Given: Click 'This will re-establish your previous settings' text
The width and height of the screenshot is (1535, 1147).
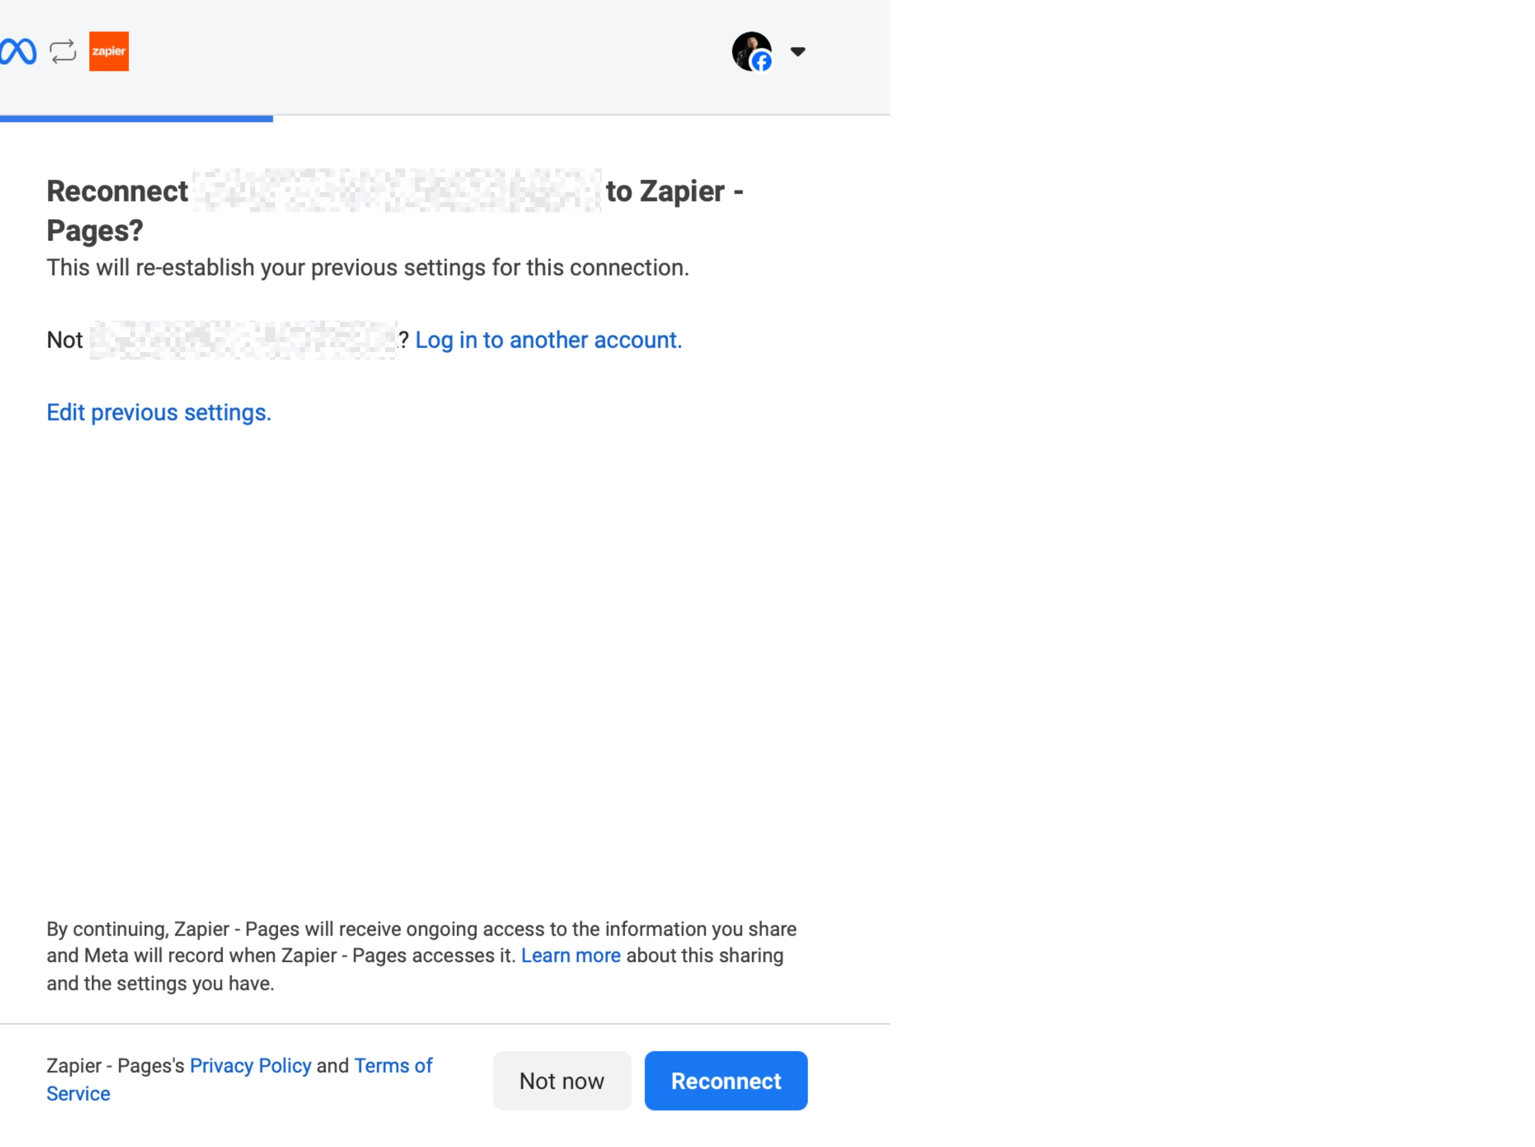Looking at the screenshot, I should (x=367, y=267).
